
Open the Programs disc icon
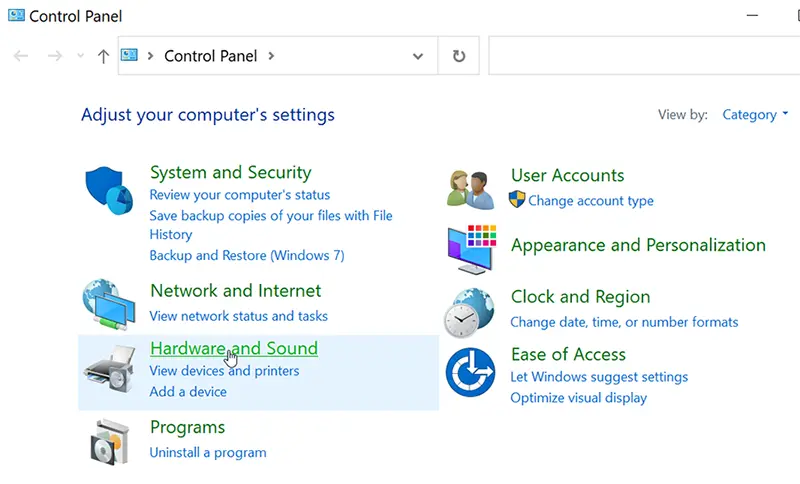tap(109, 442)
